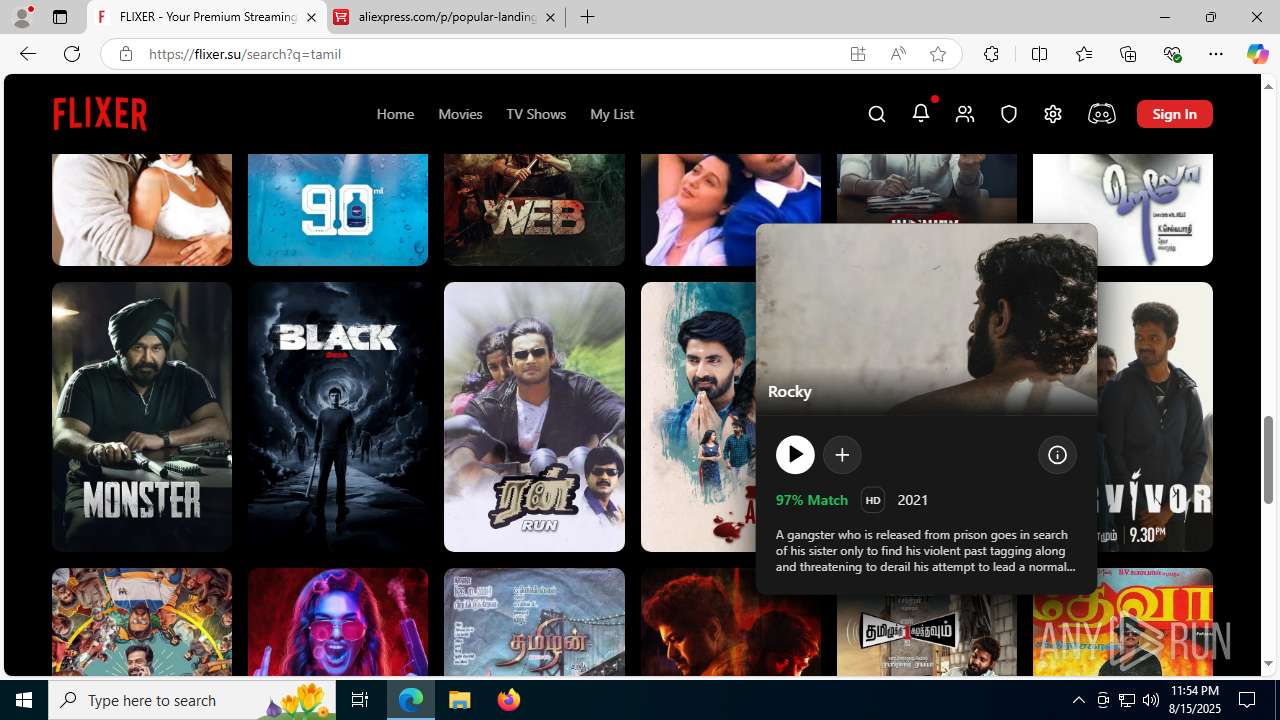Play the Rocky movie

pyautogui.click(x=795, y=455)
